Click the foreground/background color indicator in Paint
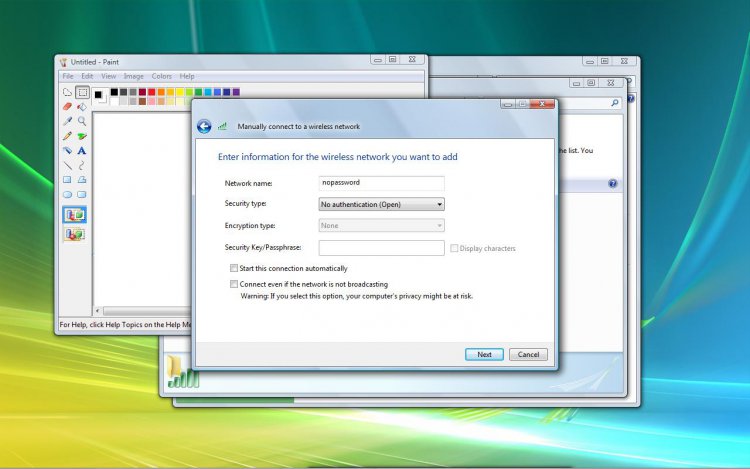Screen dimensions: 750x469 (x=99, y=96)
